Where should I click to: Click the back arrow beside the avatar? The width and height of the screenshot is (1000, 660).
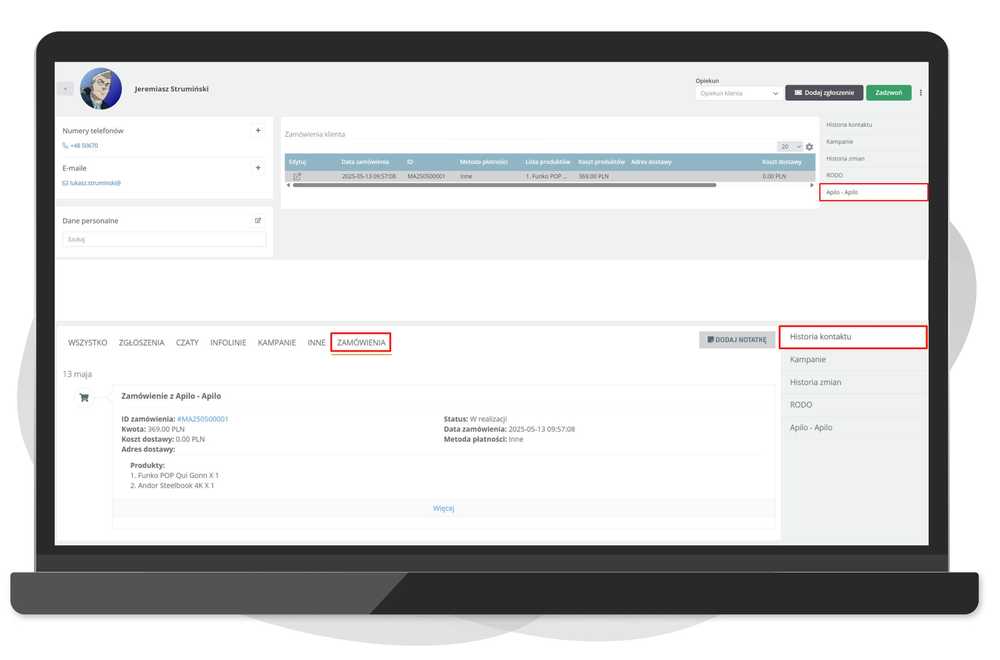coord(66,89)
